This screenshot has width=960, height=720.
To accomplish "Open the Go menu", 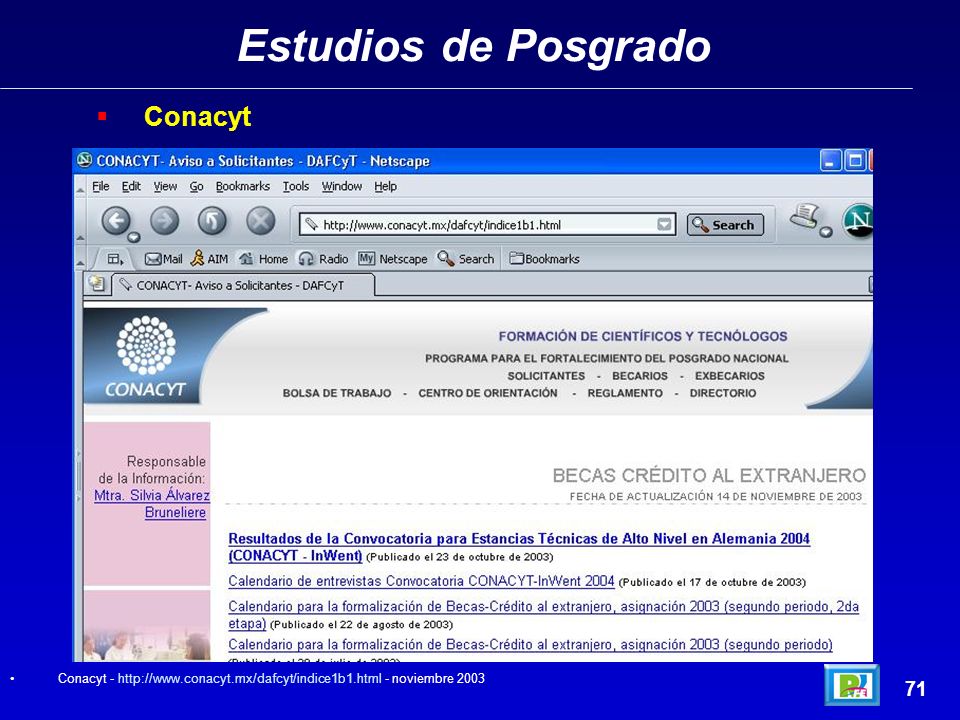I will tap(196, 186).
